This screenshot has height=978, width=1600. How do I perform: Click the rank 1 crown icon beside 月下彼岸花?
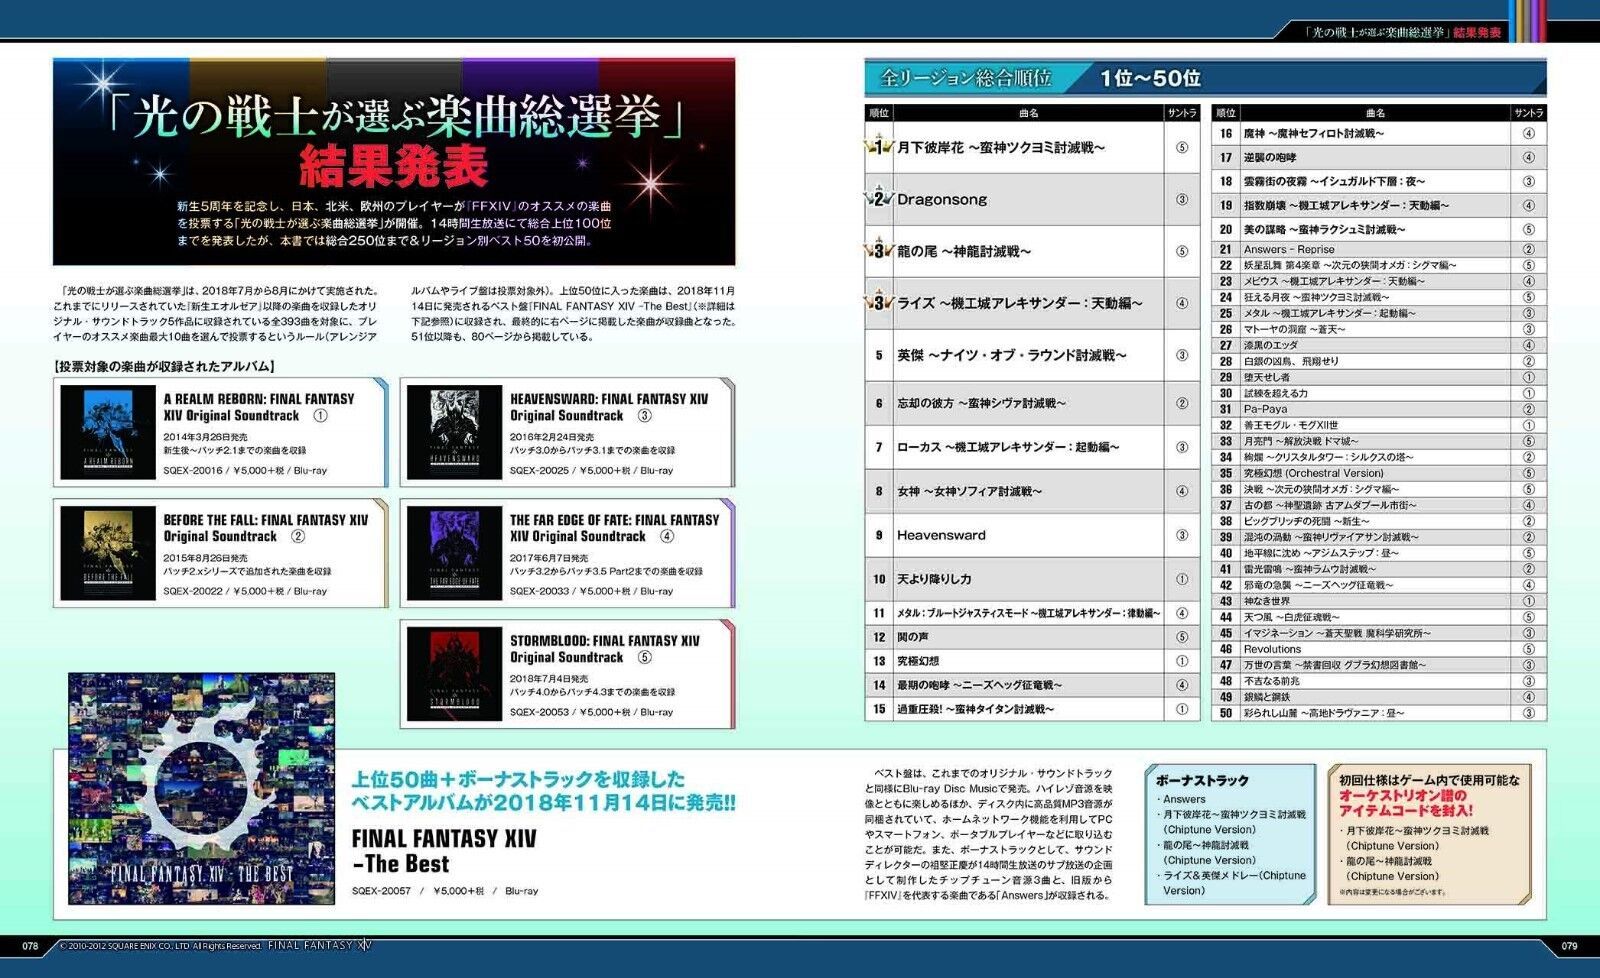coord(878,148)
